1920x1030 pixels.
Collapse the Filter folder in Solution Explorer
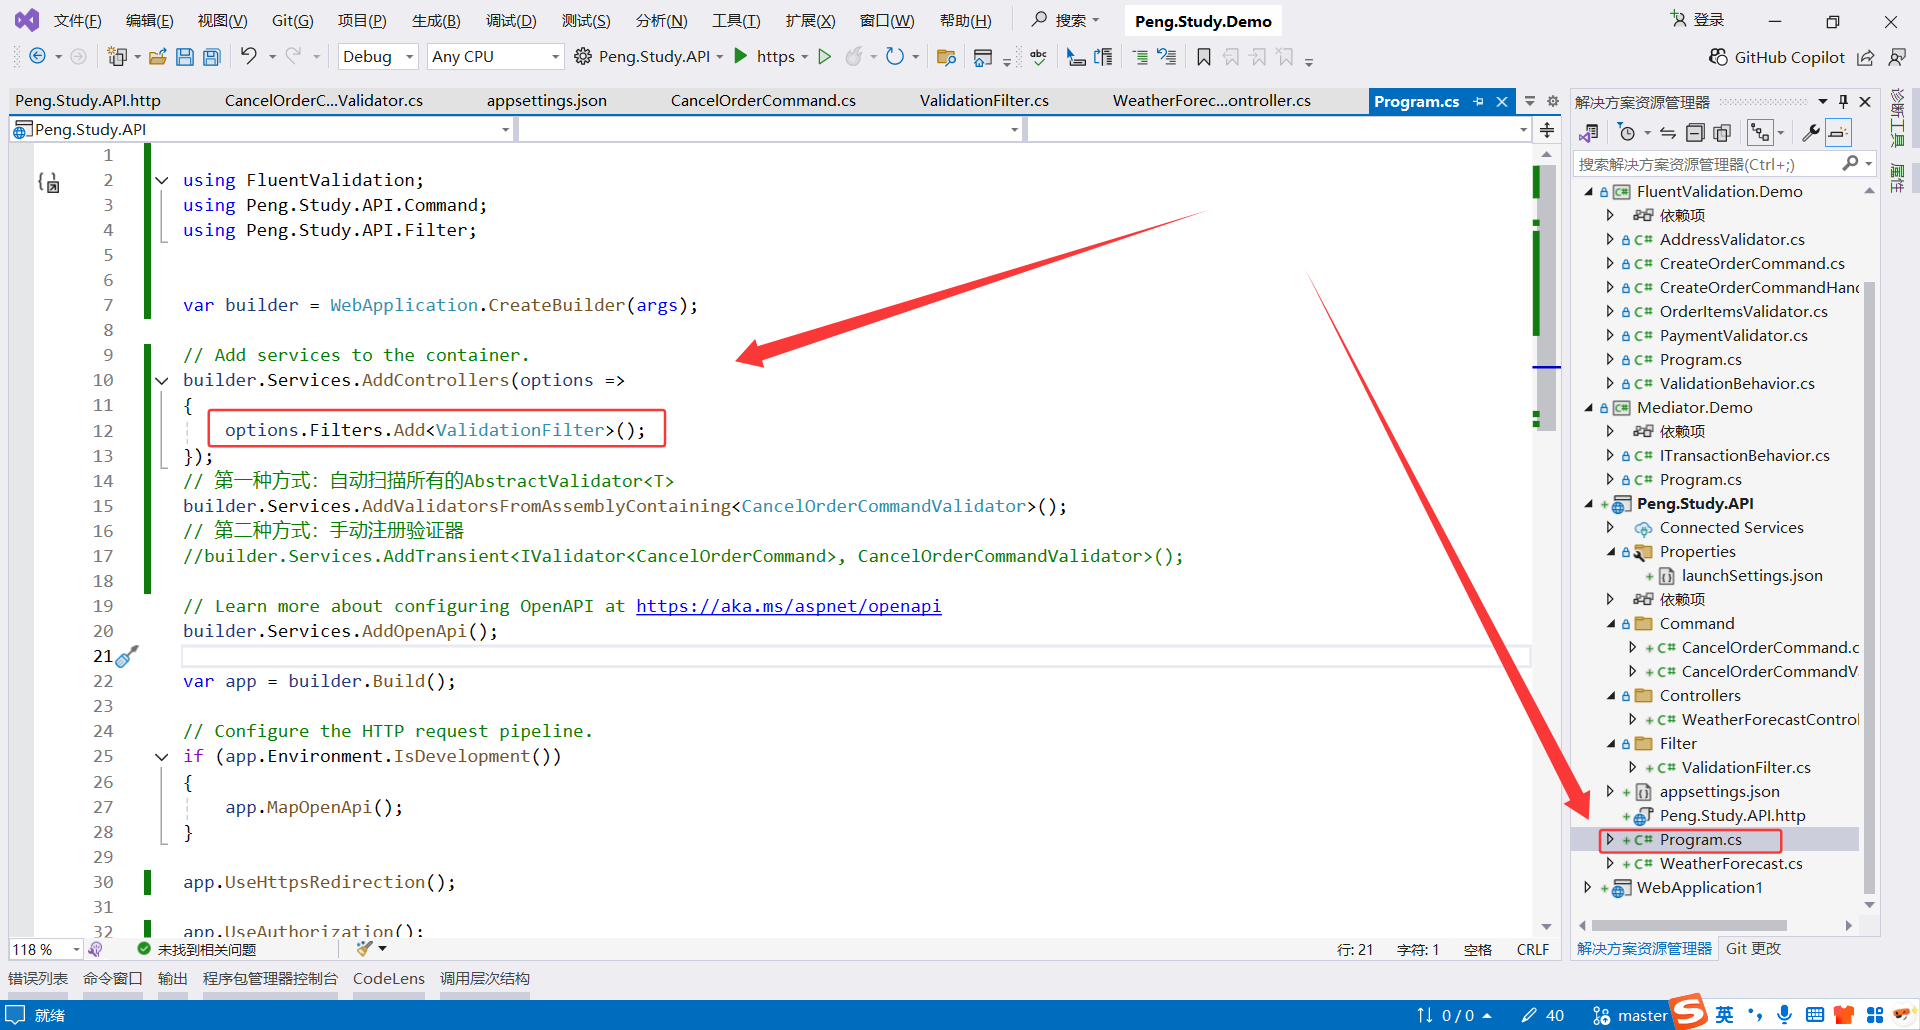[1611, 744]
